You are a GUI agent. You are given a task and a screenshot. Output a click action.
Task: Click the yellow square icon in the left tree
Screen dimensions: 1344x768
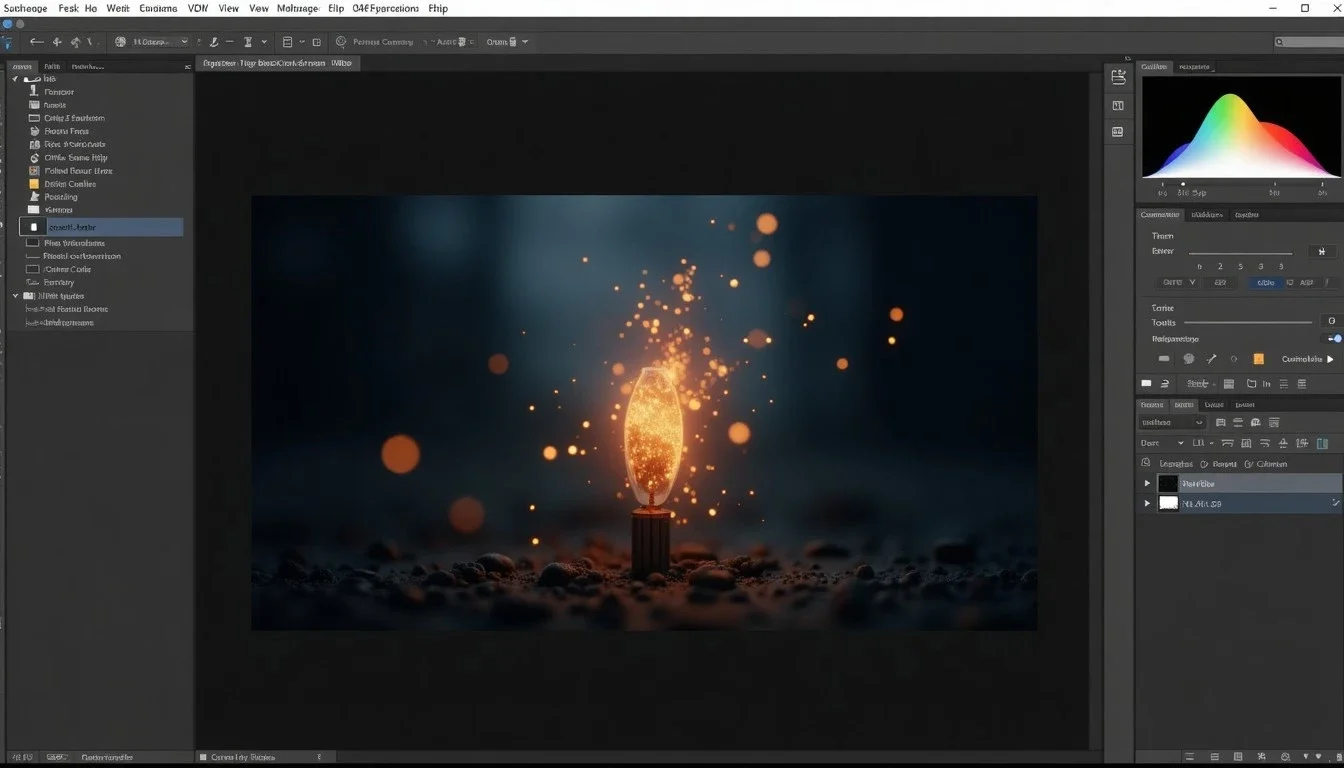34,184
